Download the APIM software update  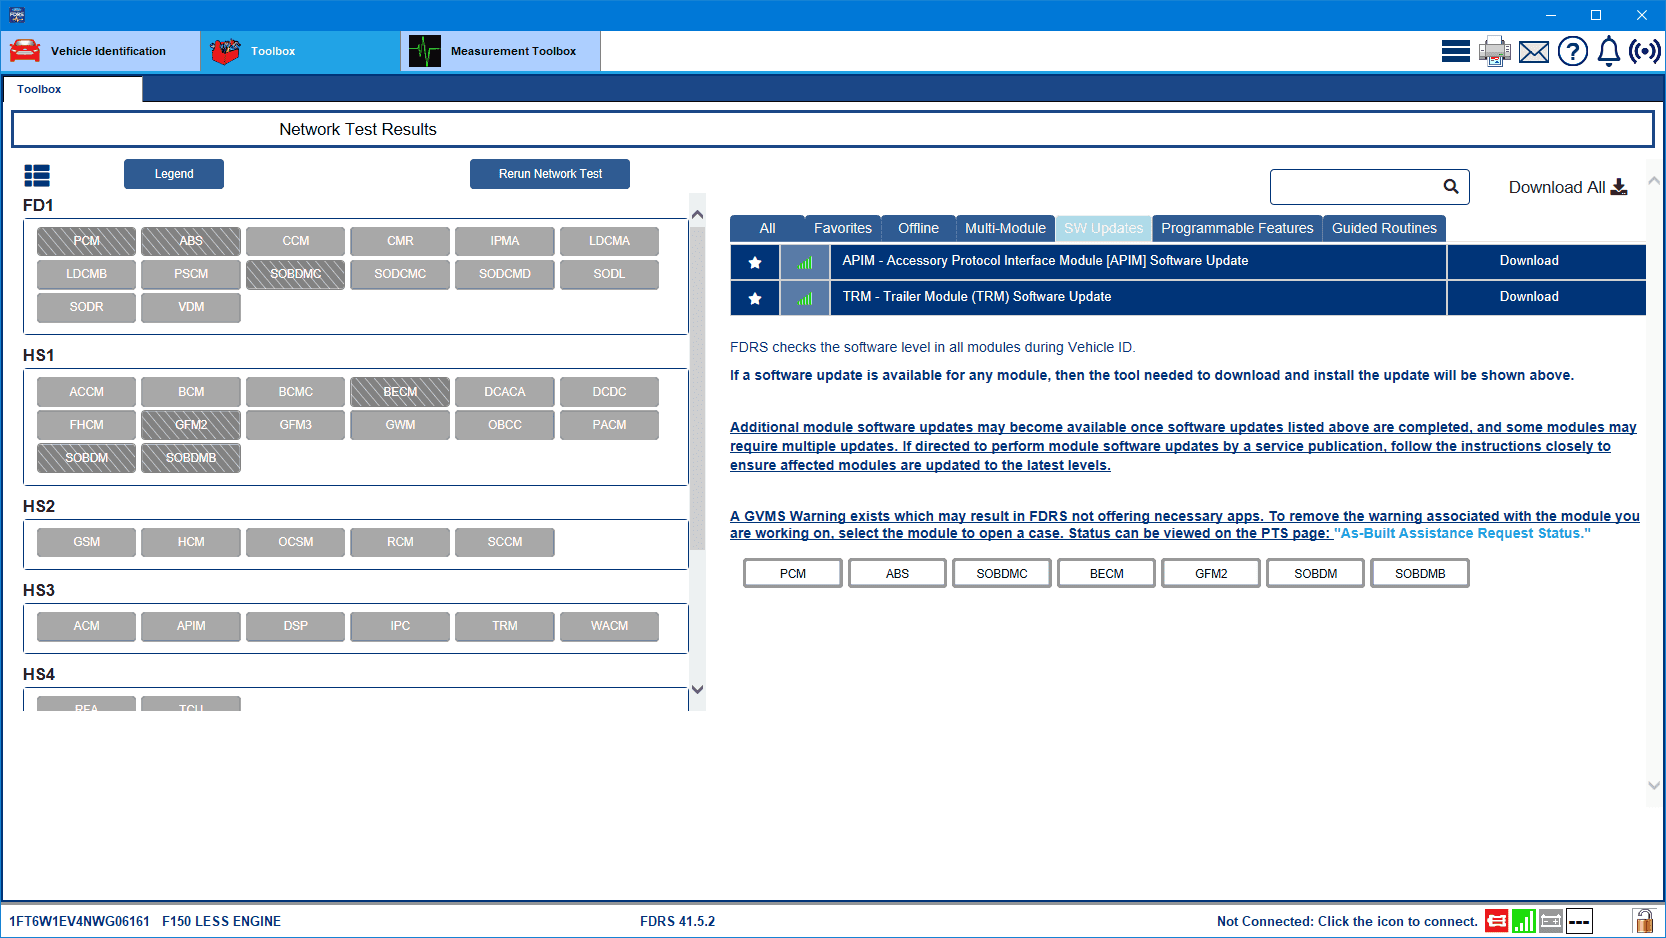[1528, 261]
